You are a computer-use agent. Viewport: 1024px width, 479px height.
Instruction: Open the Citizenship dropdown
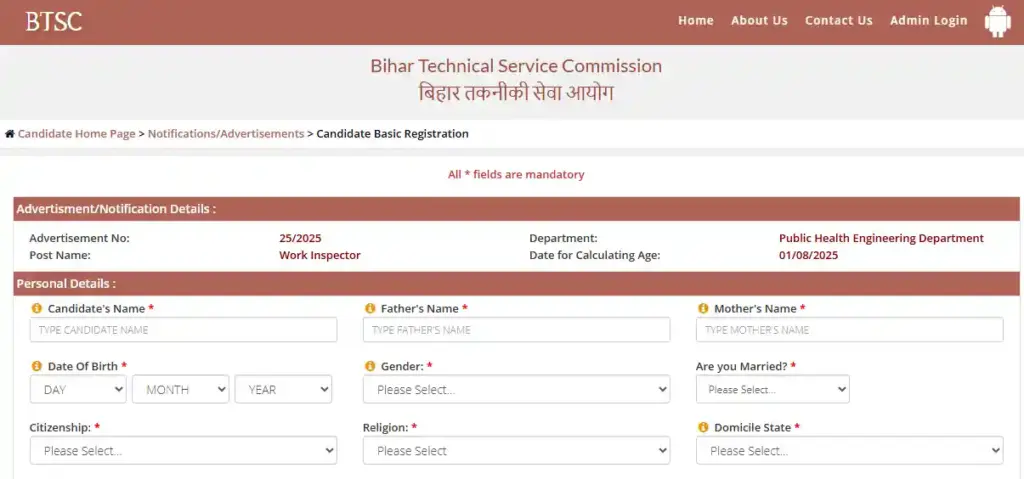click(183, 451)
